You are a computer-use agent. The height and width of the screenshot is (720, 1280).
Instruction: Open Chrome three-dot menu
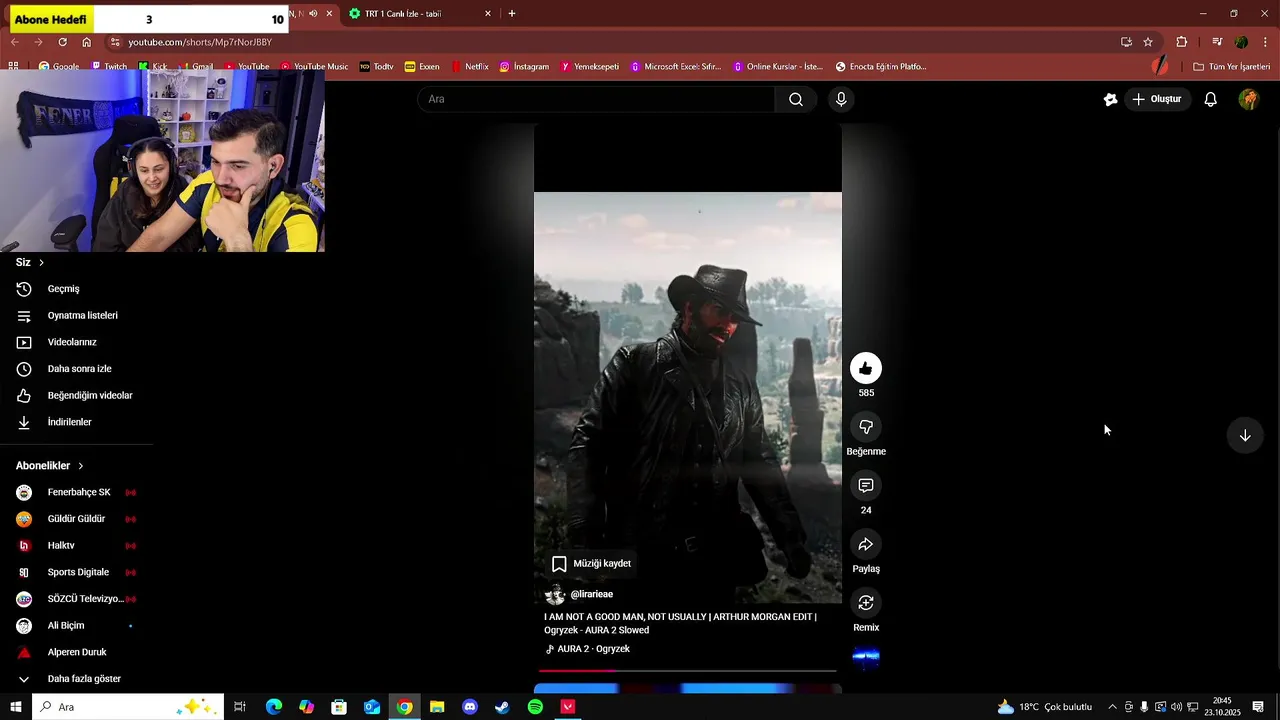click(1266, 42)
